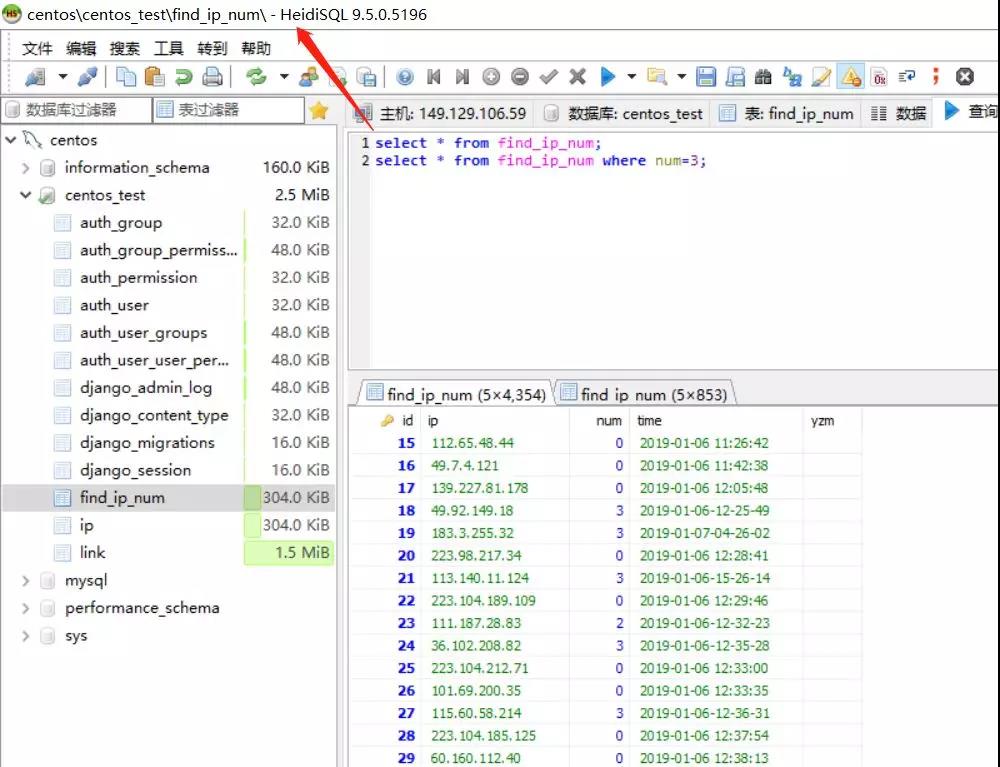This screenshot has width=1000, height=767.
Task: Go to first row icon
Action: coord(434,77)
